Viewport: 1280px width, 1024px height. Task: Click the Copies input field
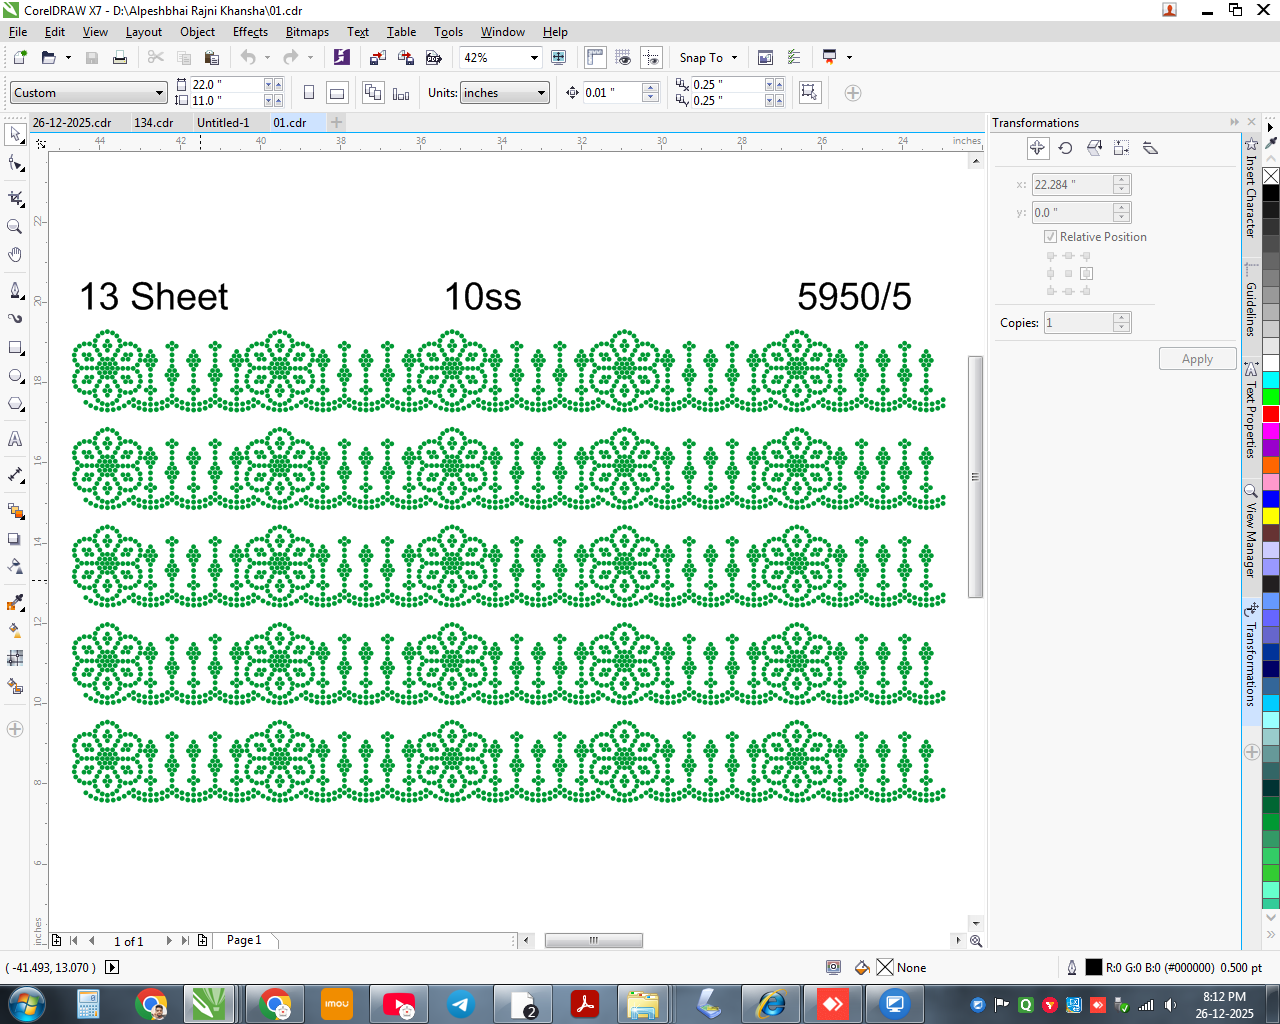coord(1078,323)
